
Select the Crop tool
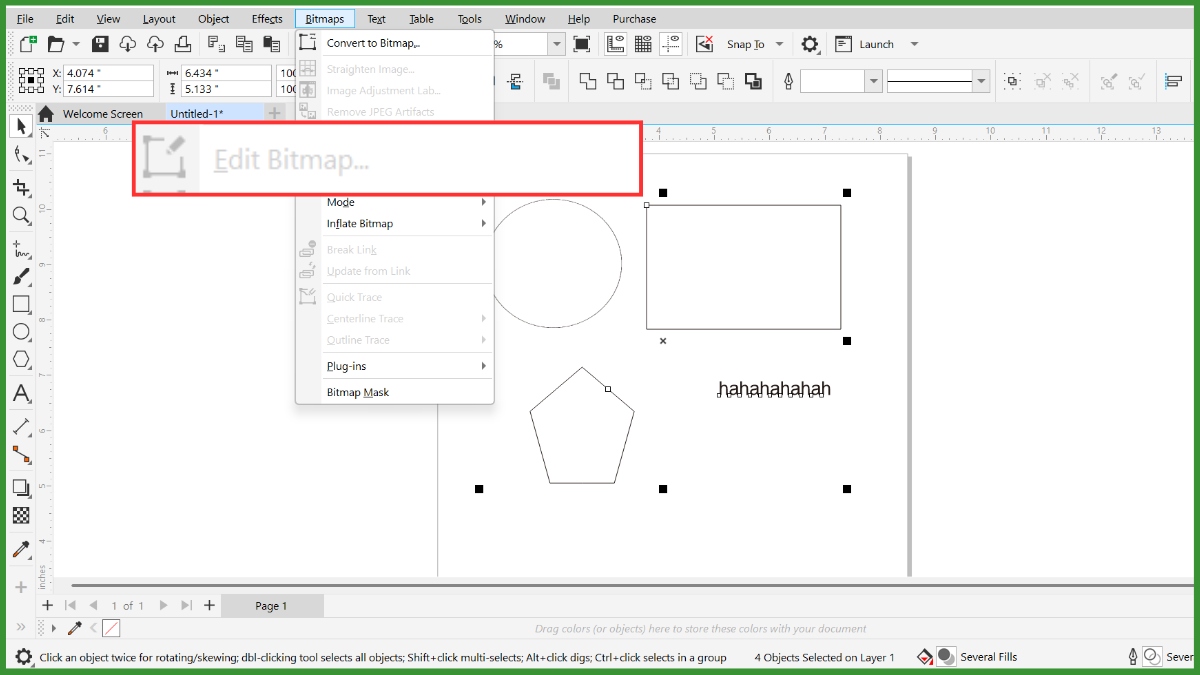tap(21, 188)
